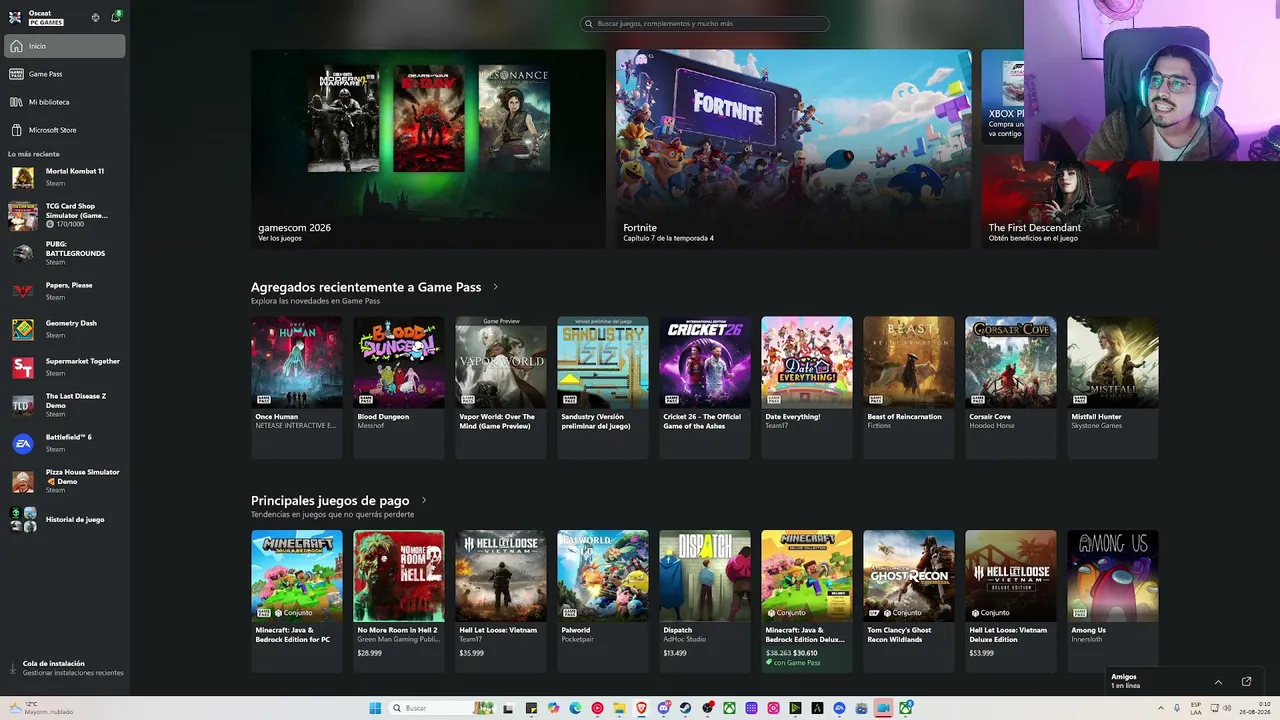This screenshot has height=720, width=1280.
Task: Open Microsoft Store from the sidebar
Action: 65,130
